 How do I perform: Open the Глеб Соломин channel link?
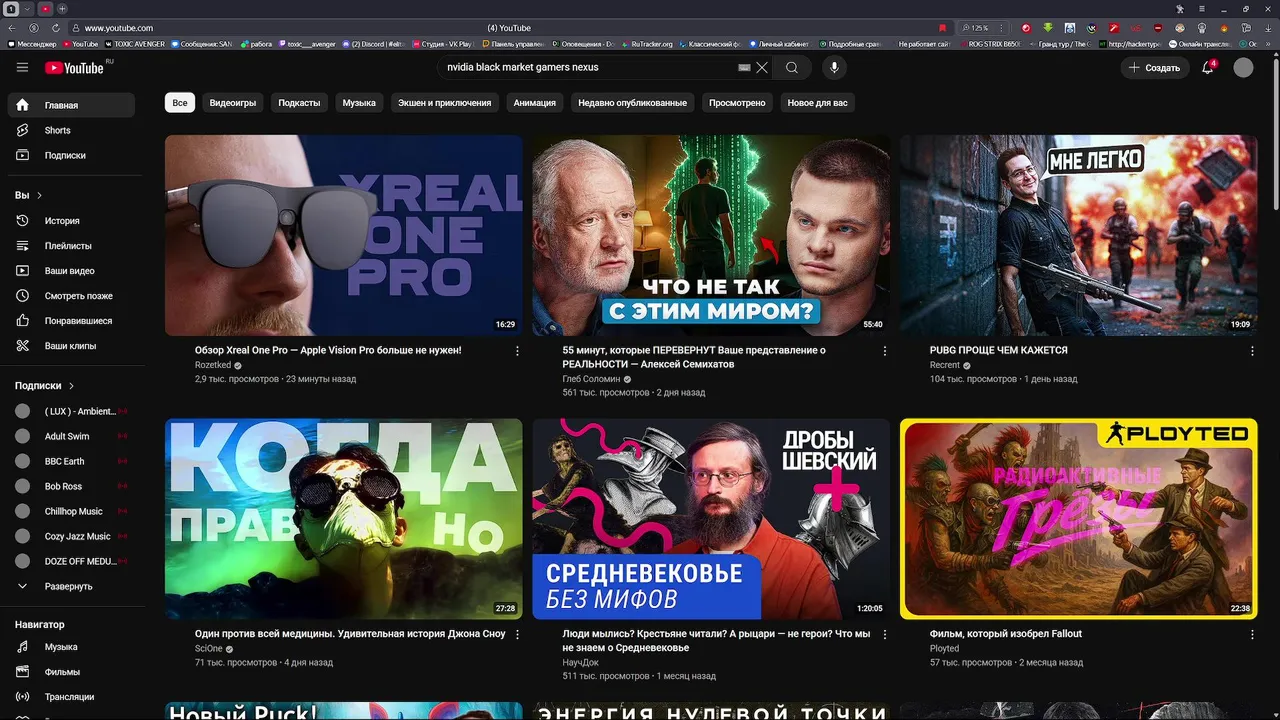(592, 380)
